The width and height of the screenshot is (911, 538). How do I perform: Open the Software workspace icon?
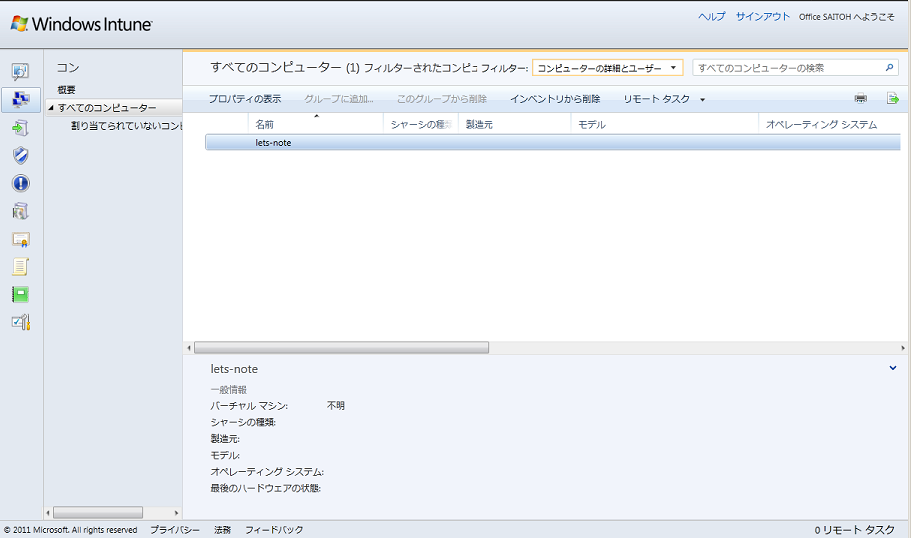coord(20,211)
